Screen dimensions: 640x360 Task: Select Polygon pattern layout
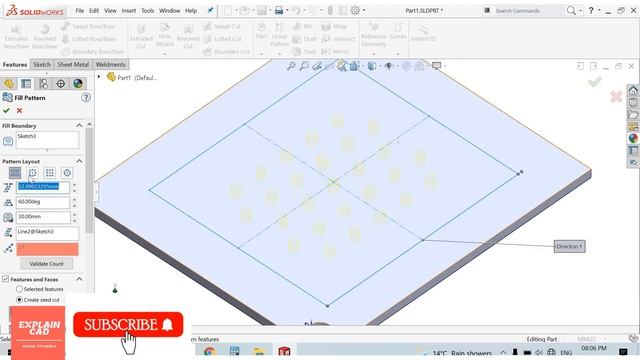pos(67,173)
